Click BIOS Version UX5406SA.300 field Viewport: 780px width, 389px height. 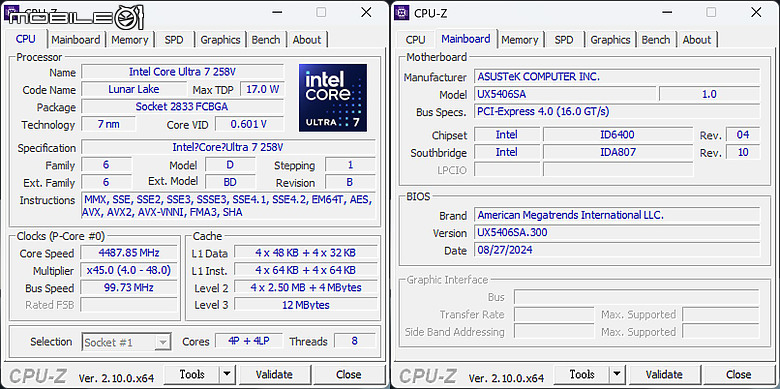click(x=617, y=233)
